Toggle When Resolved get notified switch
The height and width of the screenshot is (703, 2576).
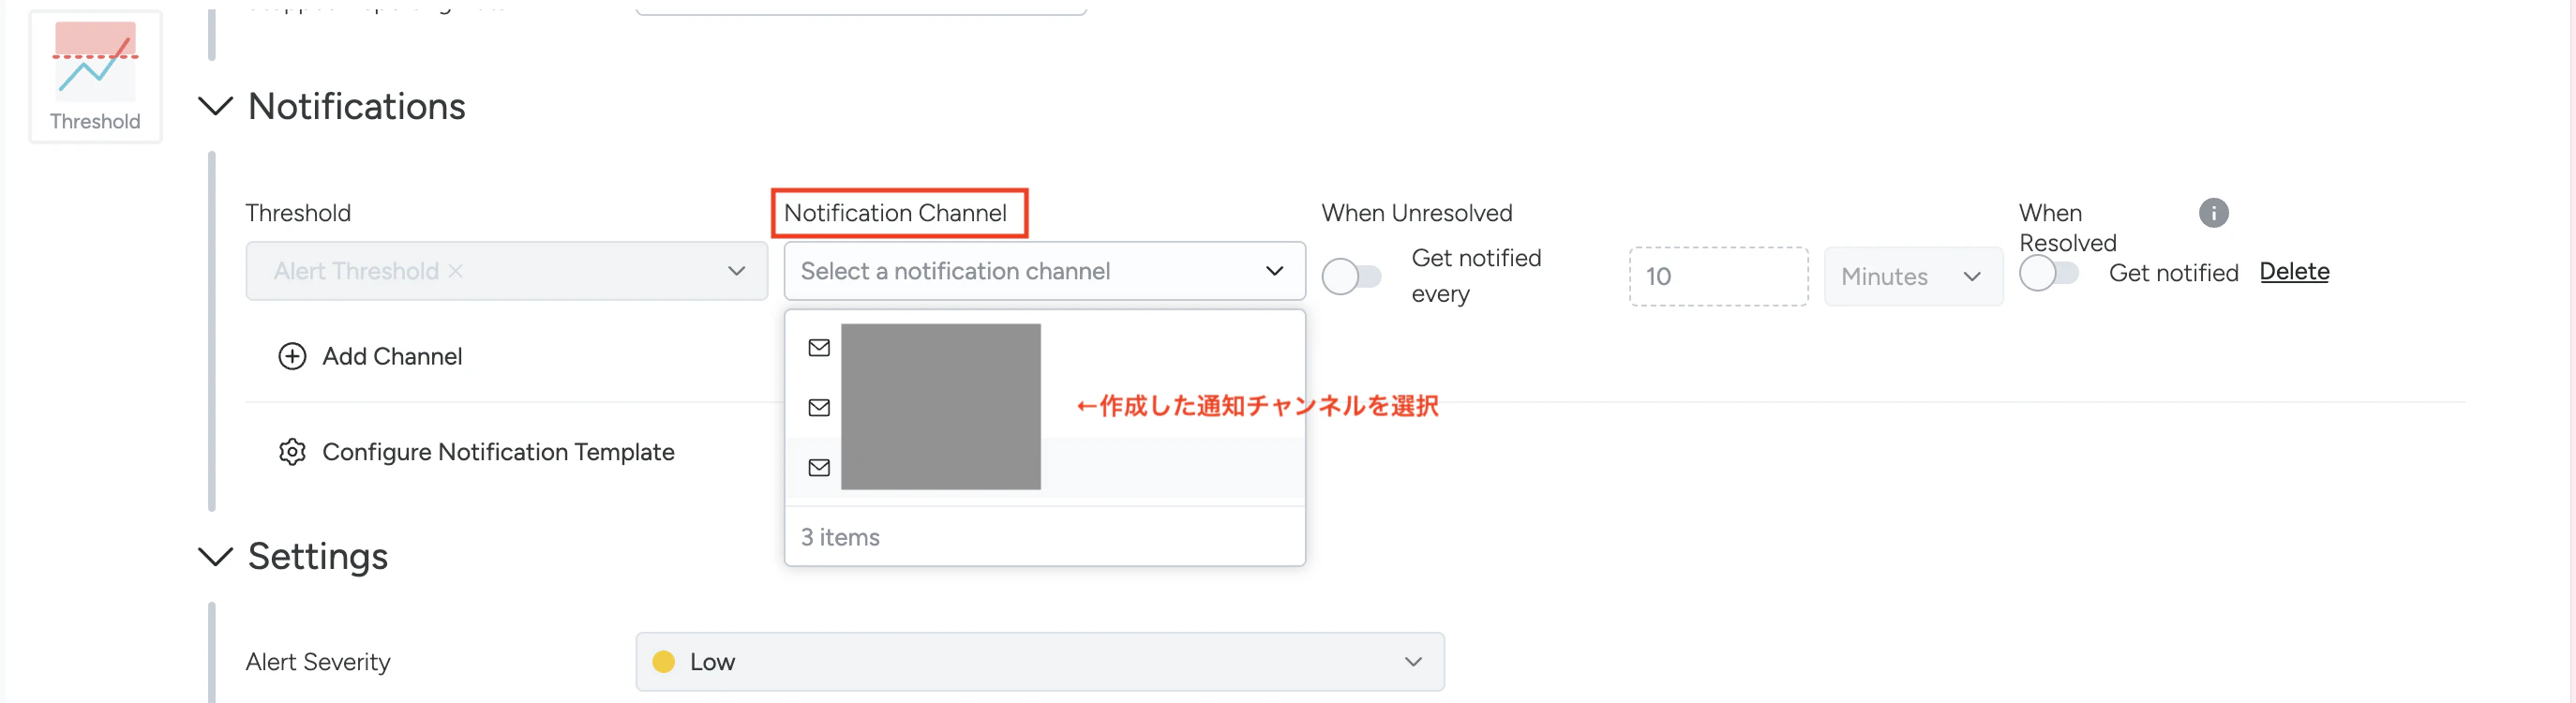[x=2048, y=273]
